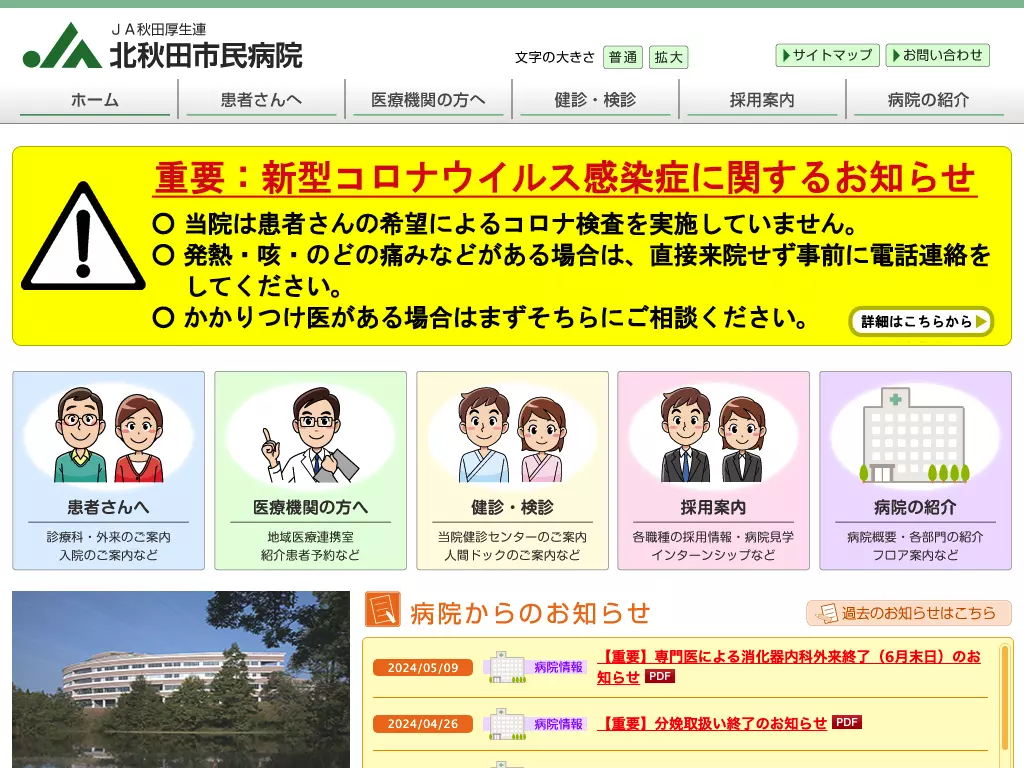Open the 健診・検診 card title
Screen dimensions: 1024x768
(x=512, y=507)
